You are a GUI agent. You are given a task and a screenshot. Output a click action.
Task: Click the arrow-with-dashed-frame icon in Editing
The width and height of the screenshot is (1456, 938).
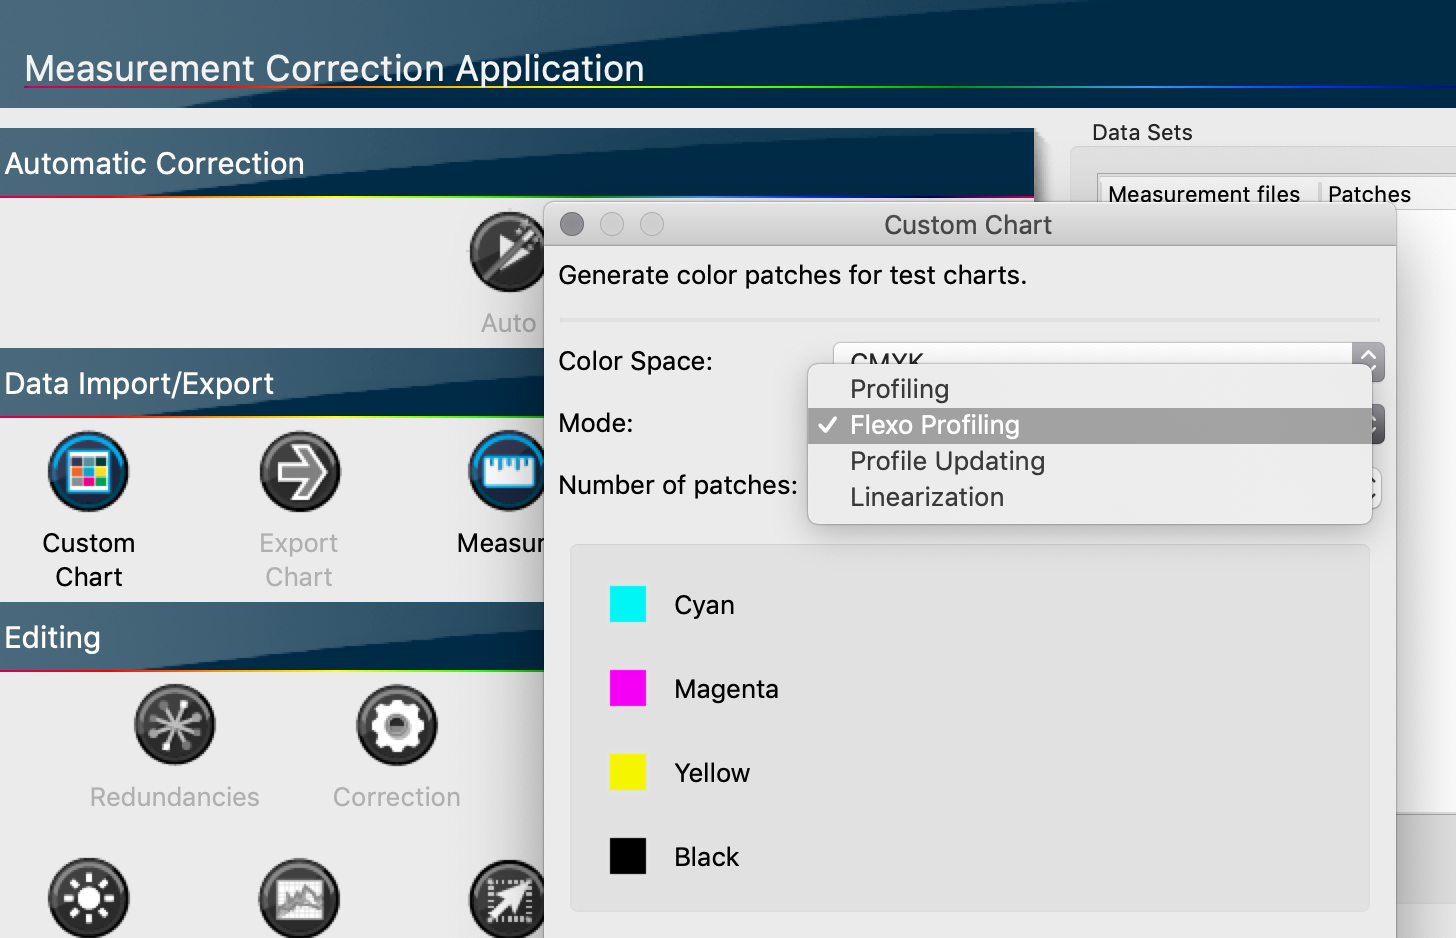click(507, 898)
